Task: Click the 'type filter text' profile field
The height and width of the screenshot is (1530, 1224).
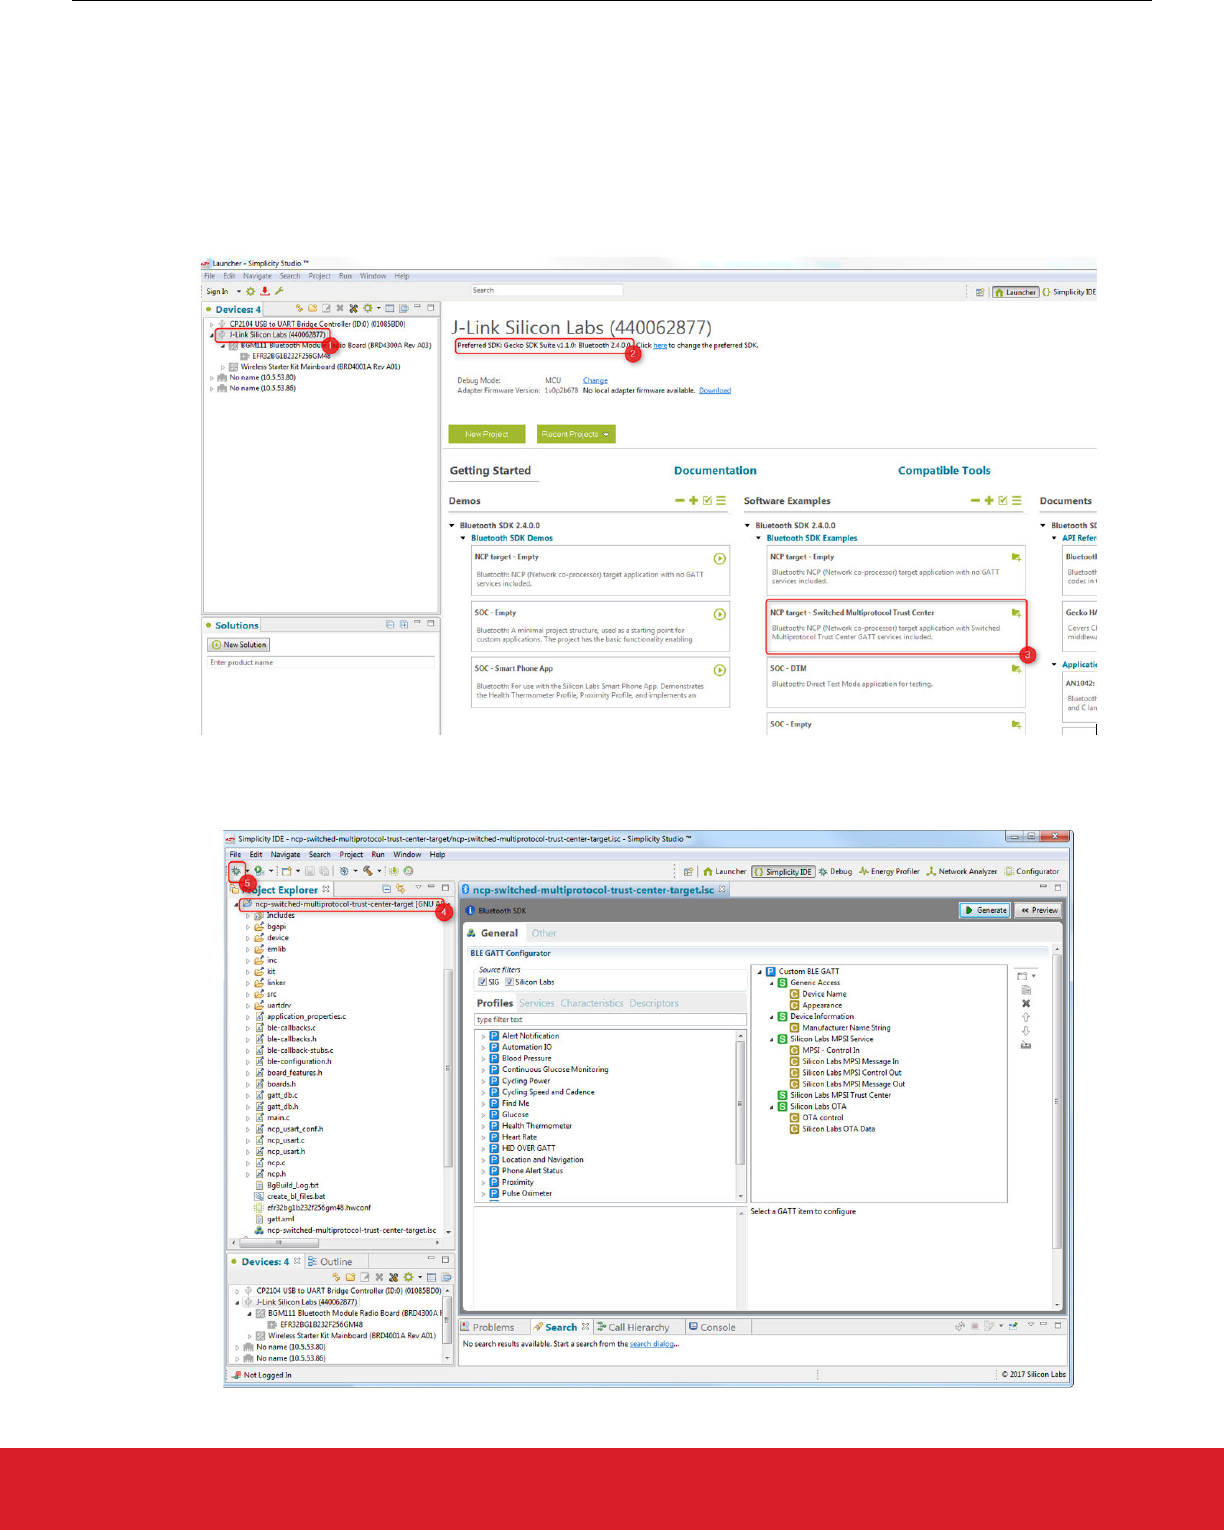Action: click(x=611, y=1020)
